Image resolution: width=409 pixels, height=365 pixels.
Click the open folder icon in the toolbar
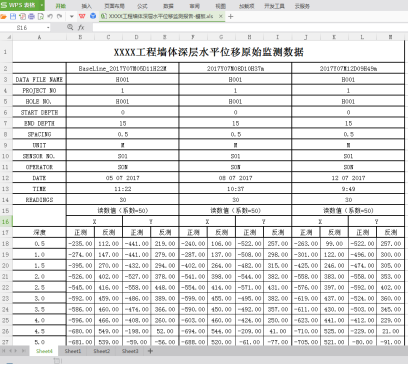(x=4, y=16)
